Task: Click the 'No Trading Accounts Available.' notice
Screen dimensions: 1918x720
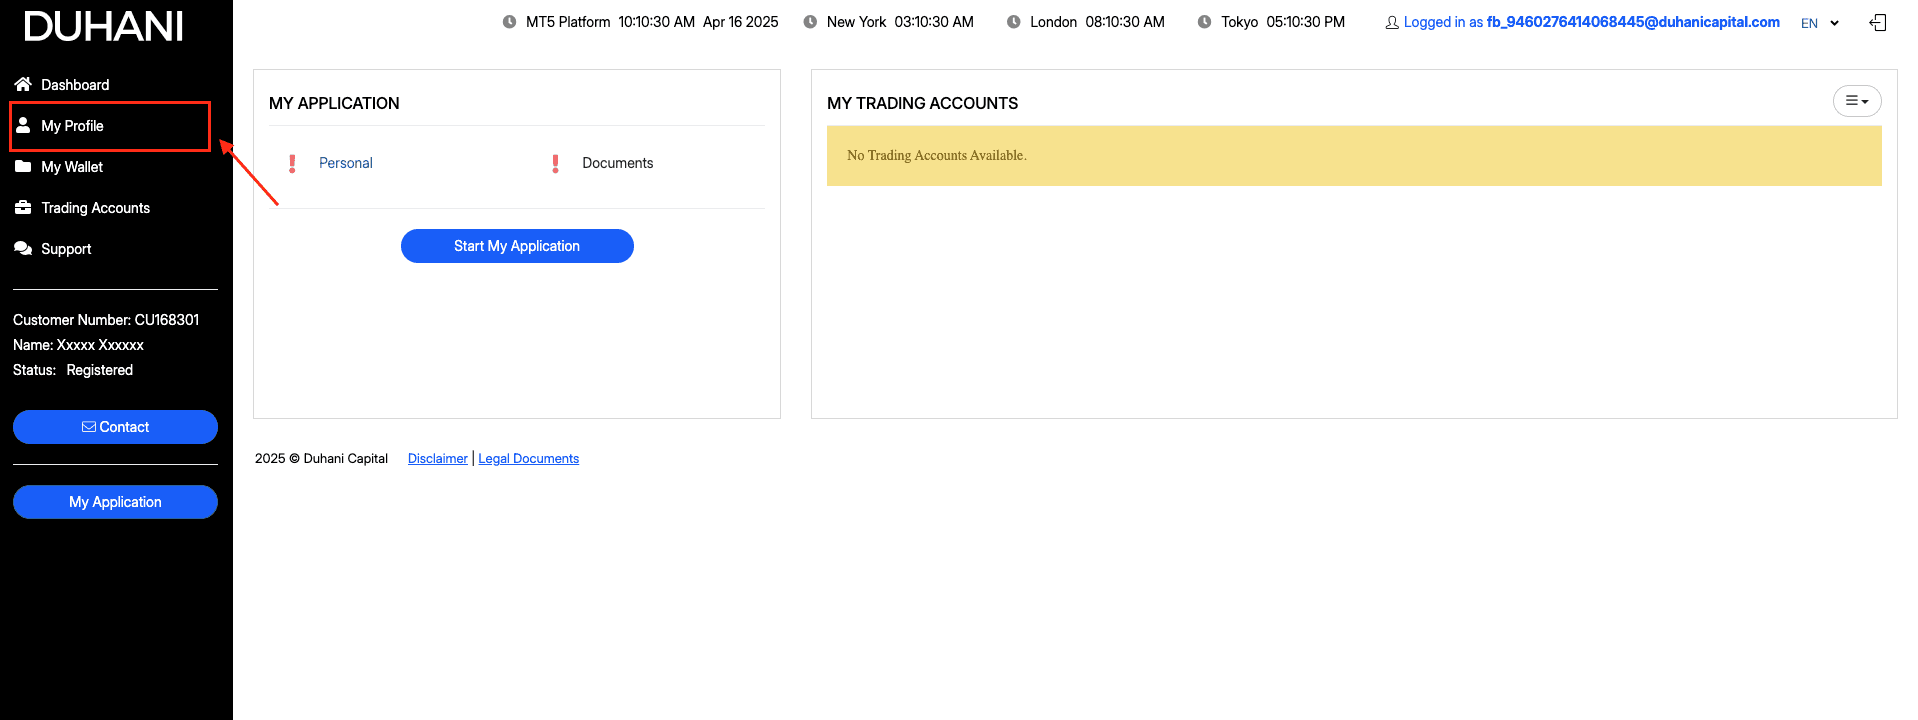Action: (1354, 156)
